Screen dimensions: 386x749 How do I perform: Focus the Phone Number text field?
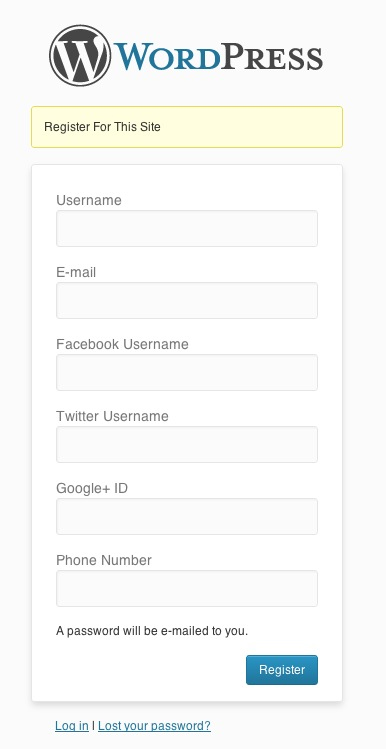click(x=187, y=588)
